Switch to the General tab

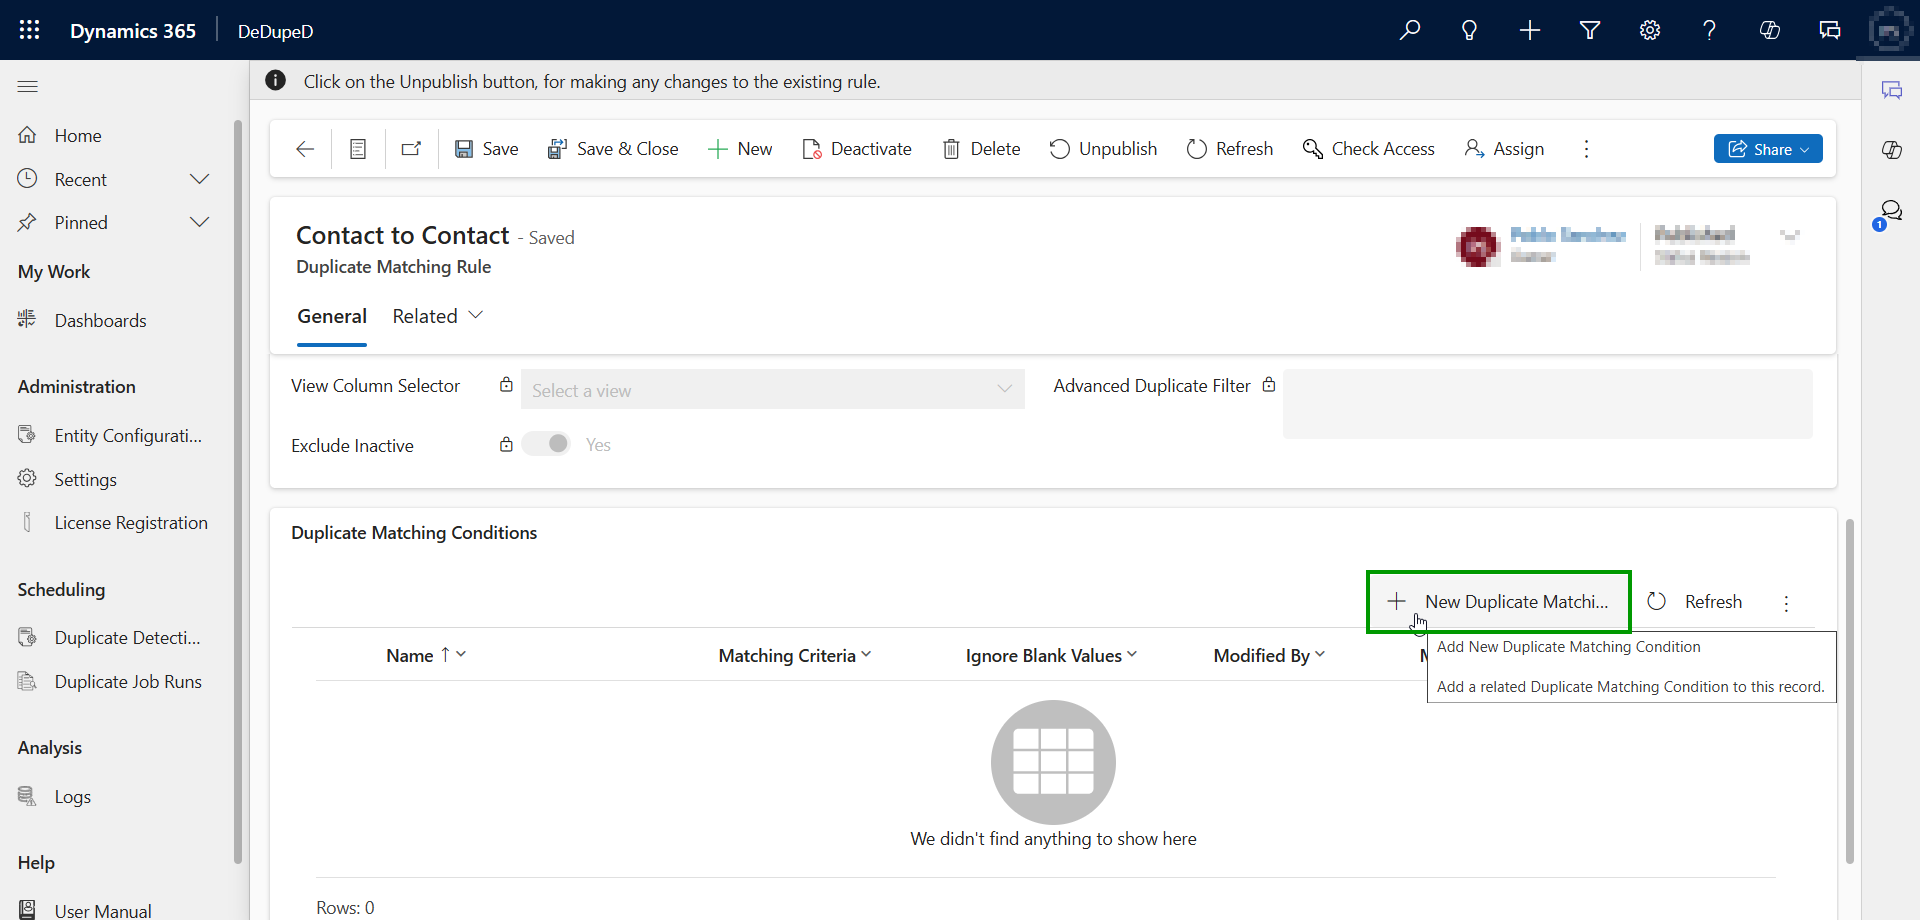pyautogui.click(x=332, y=316)
